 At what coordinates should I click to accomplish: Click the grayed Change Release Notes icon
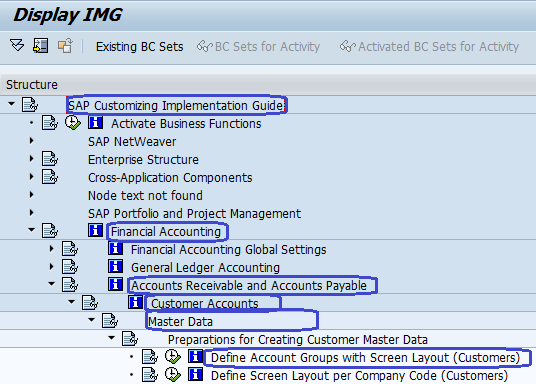pyautogui.click(x=65, y=45)
